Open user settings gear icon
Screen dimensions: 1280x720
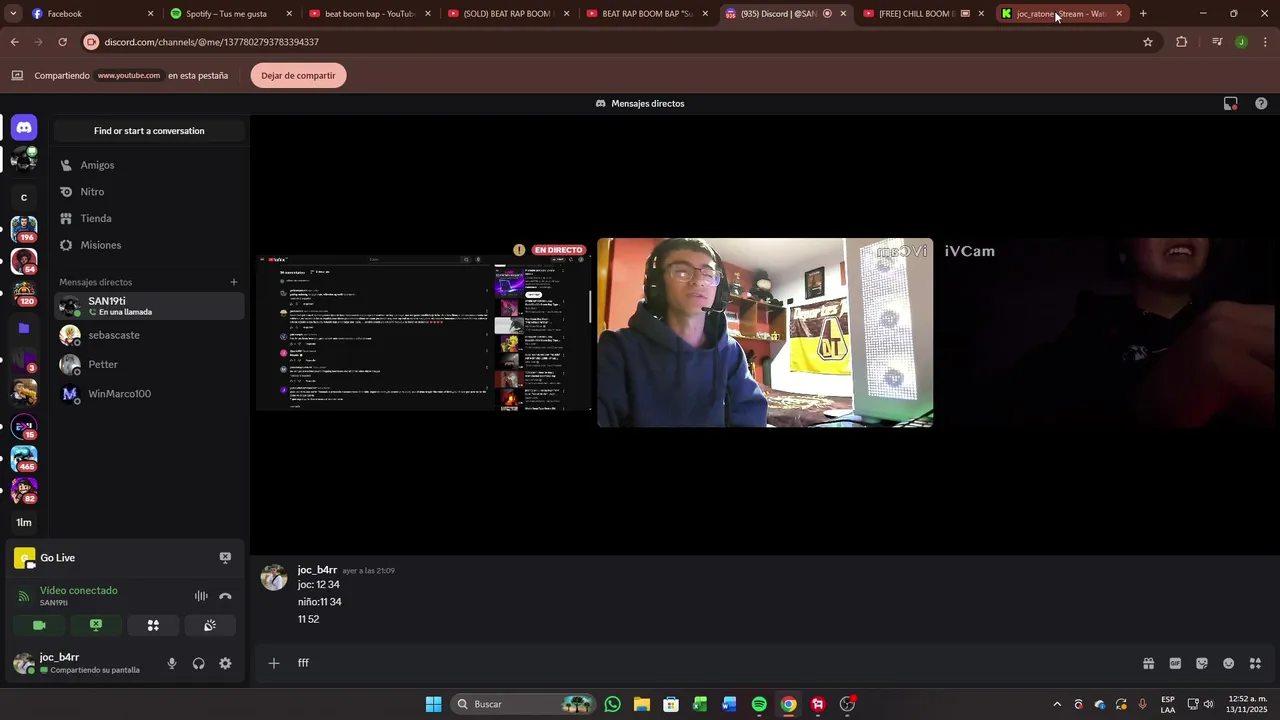tap(225, 663)
